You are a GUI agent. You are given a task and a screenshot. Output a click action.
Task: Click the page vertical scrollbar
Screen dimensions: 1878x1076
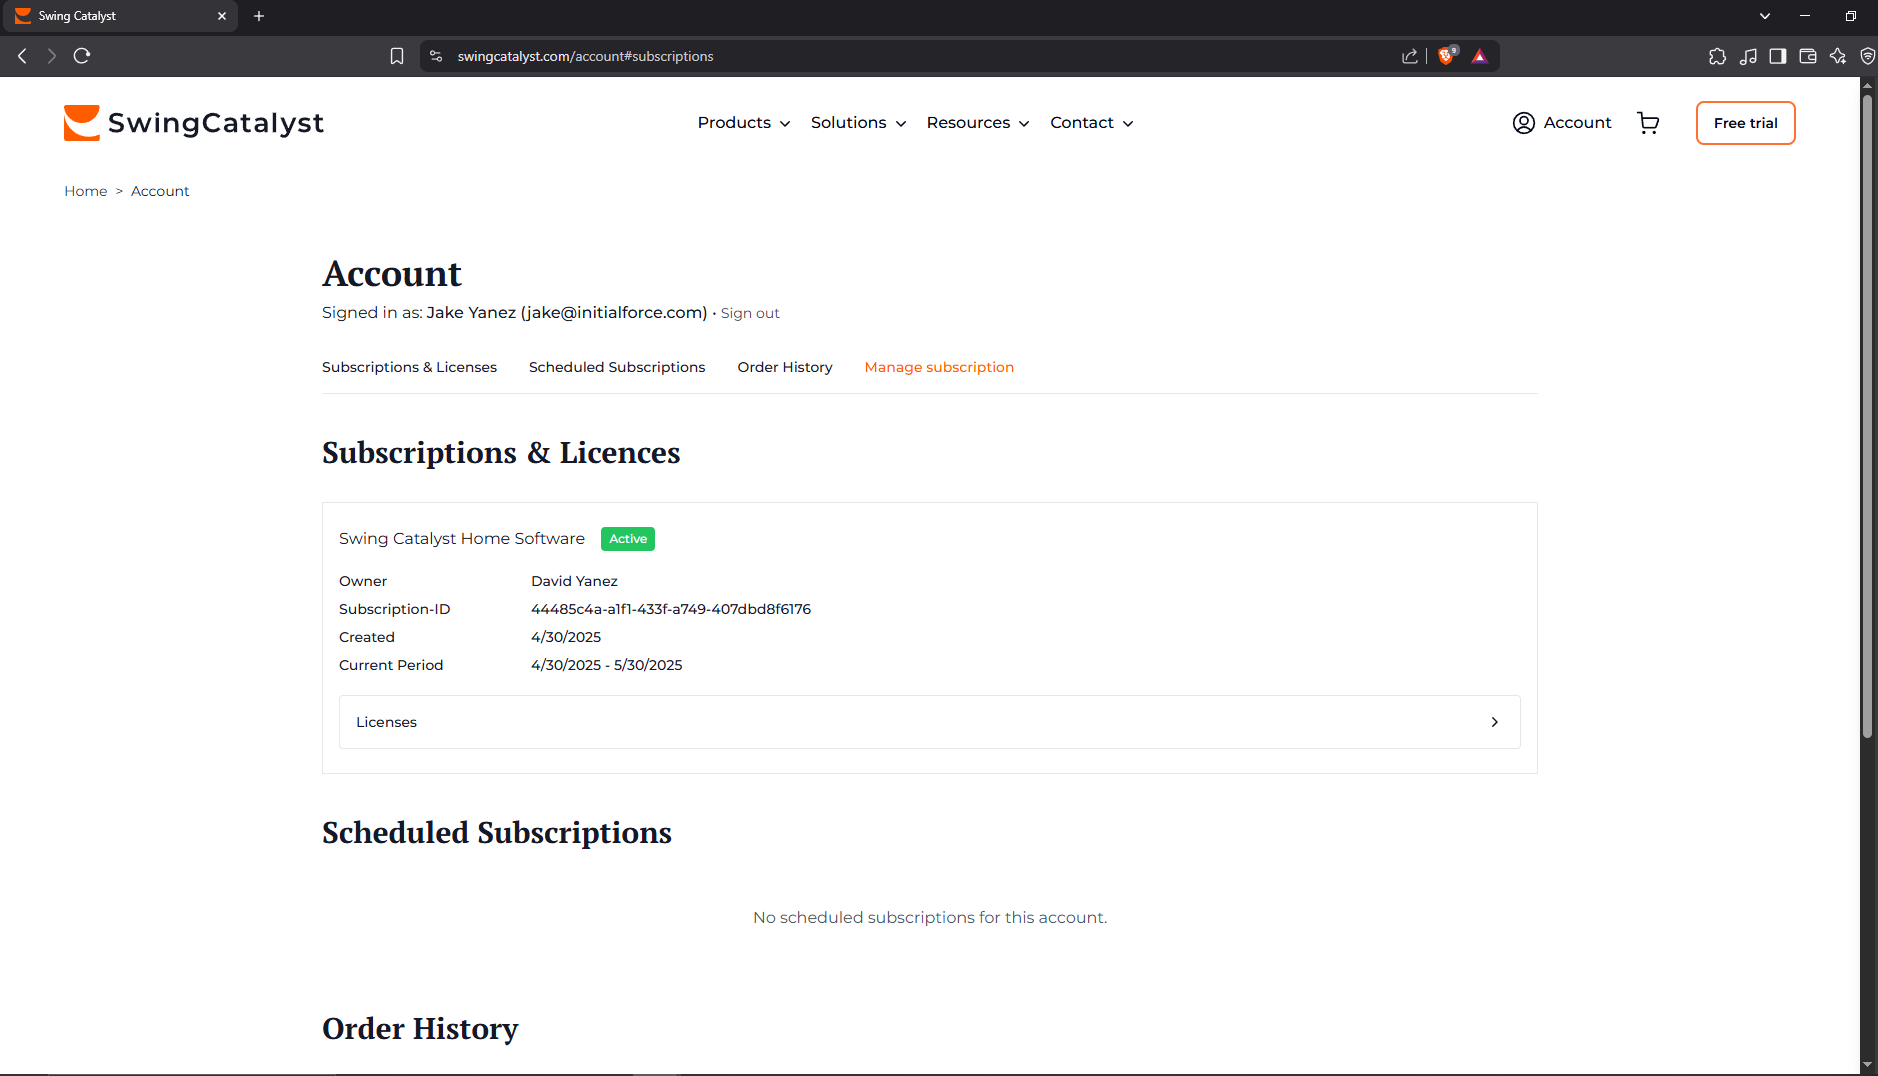1867,415
